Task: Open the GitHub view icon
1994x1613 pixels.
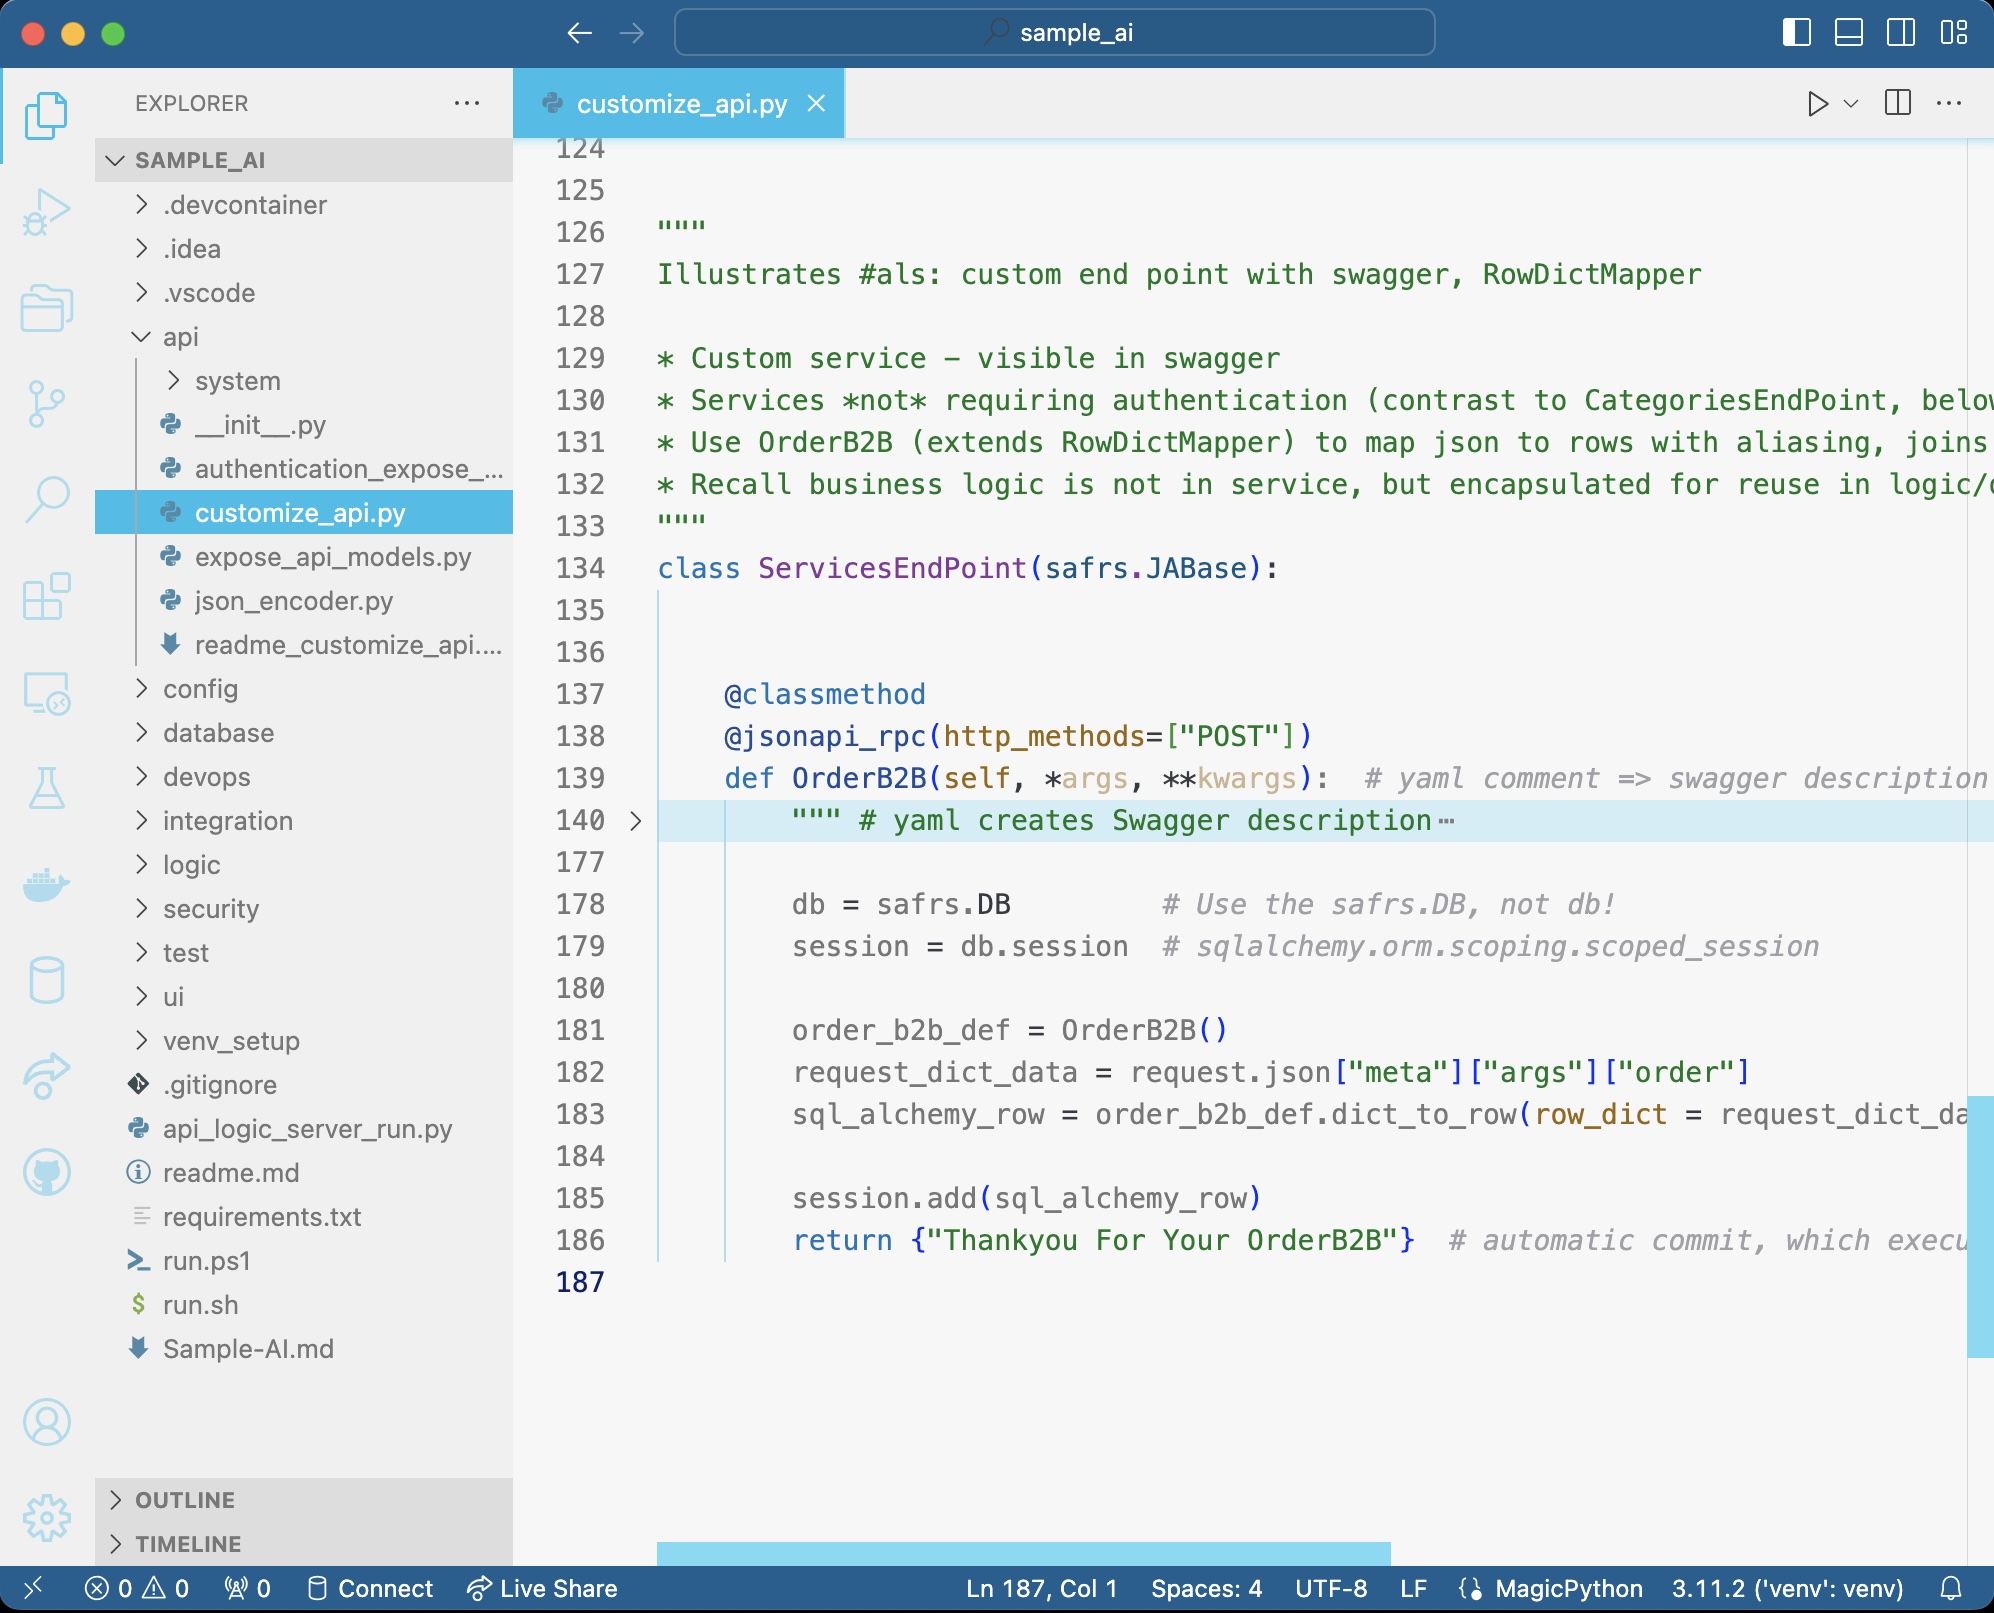Action: pos(46,1172)
